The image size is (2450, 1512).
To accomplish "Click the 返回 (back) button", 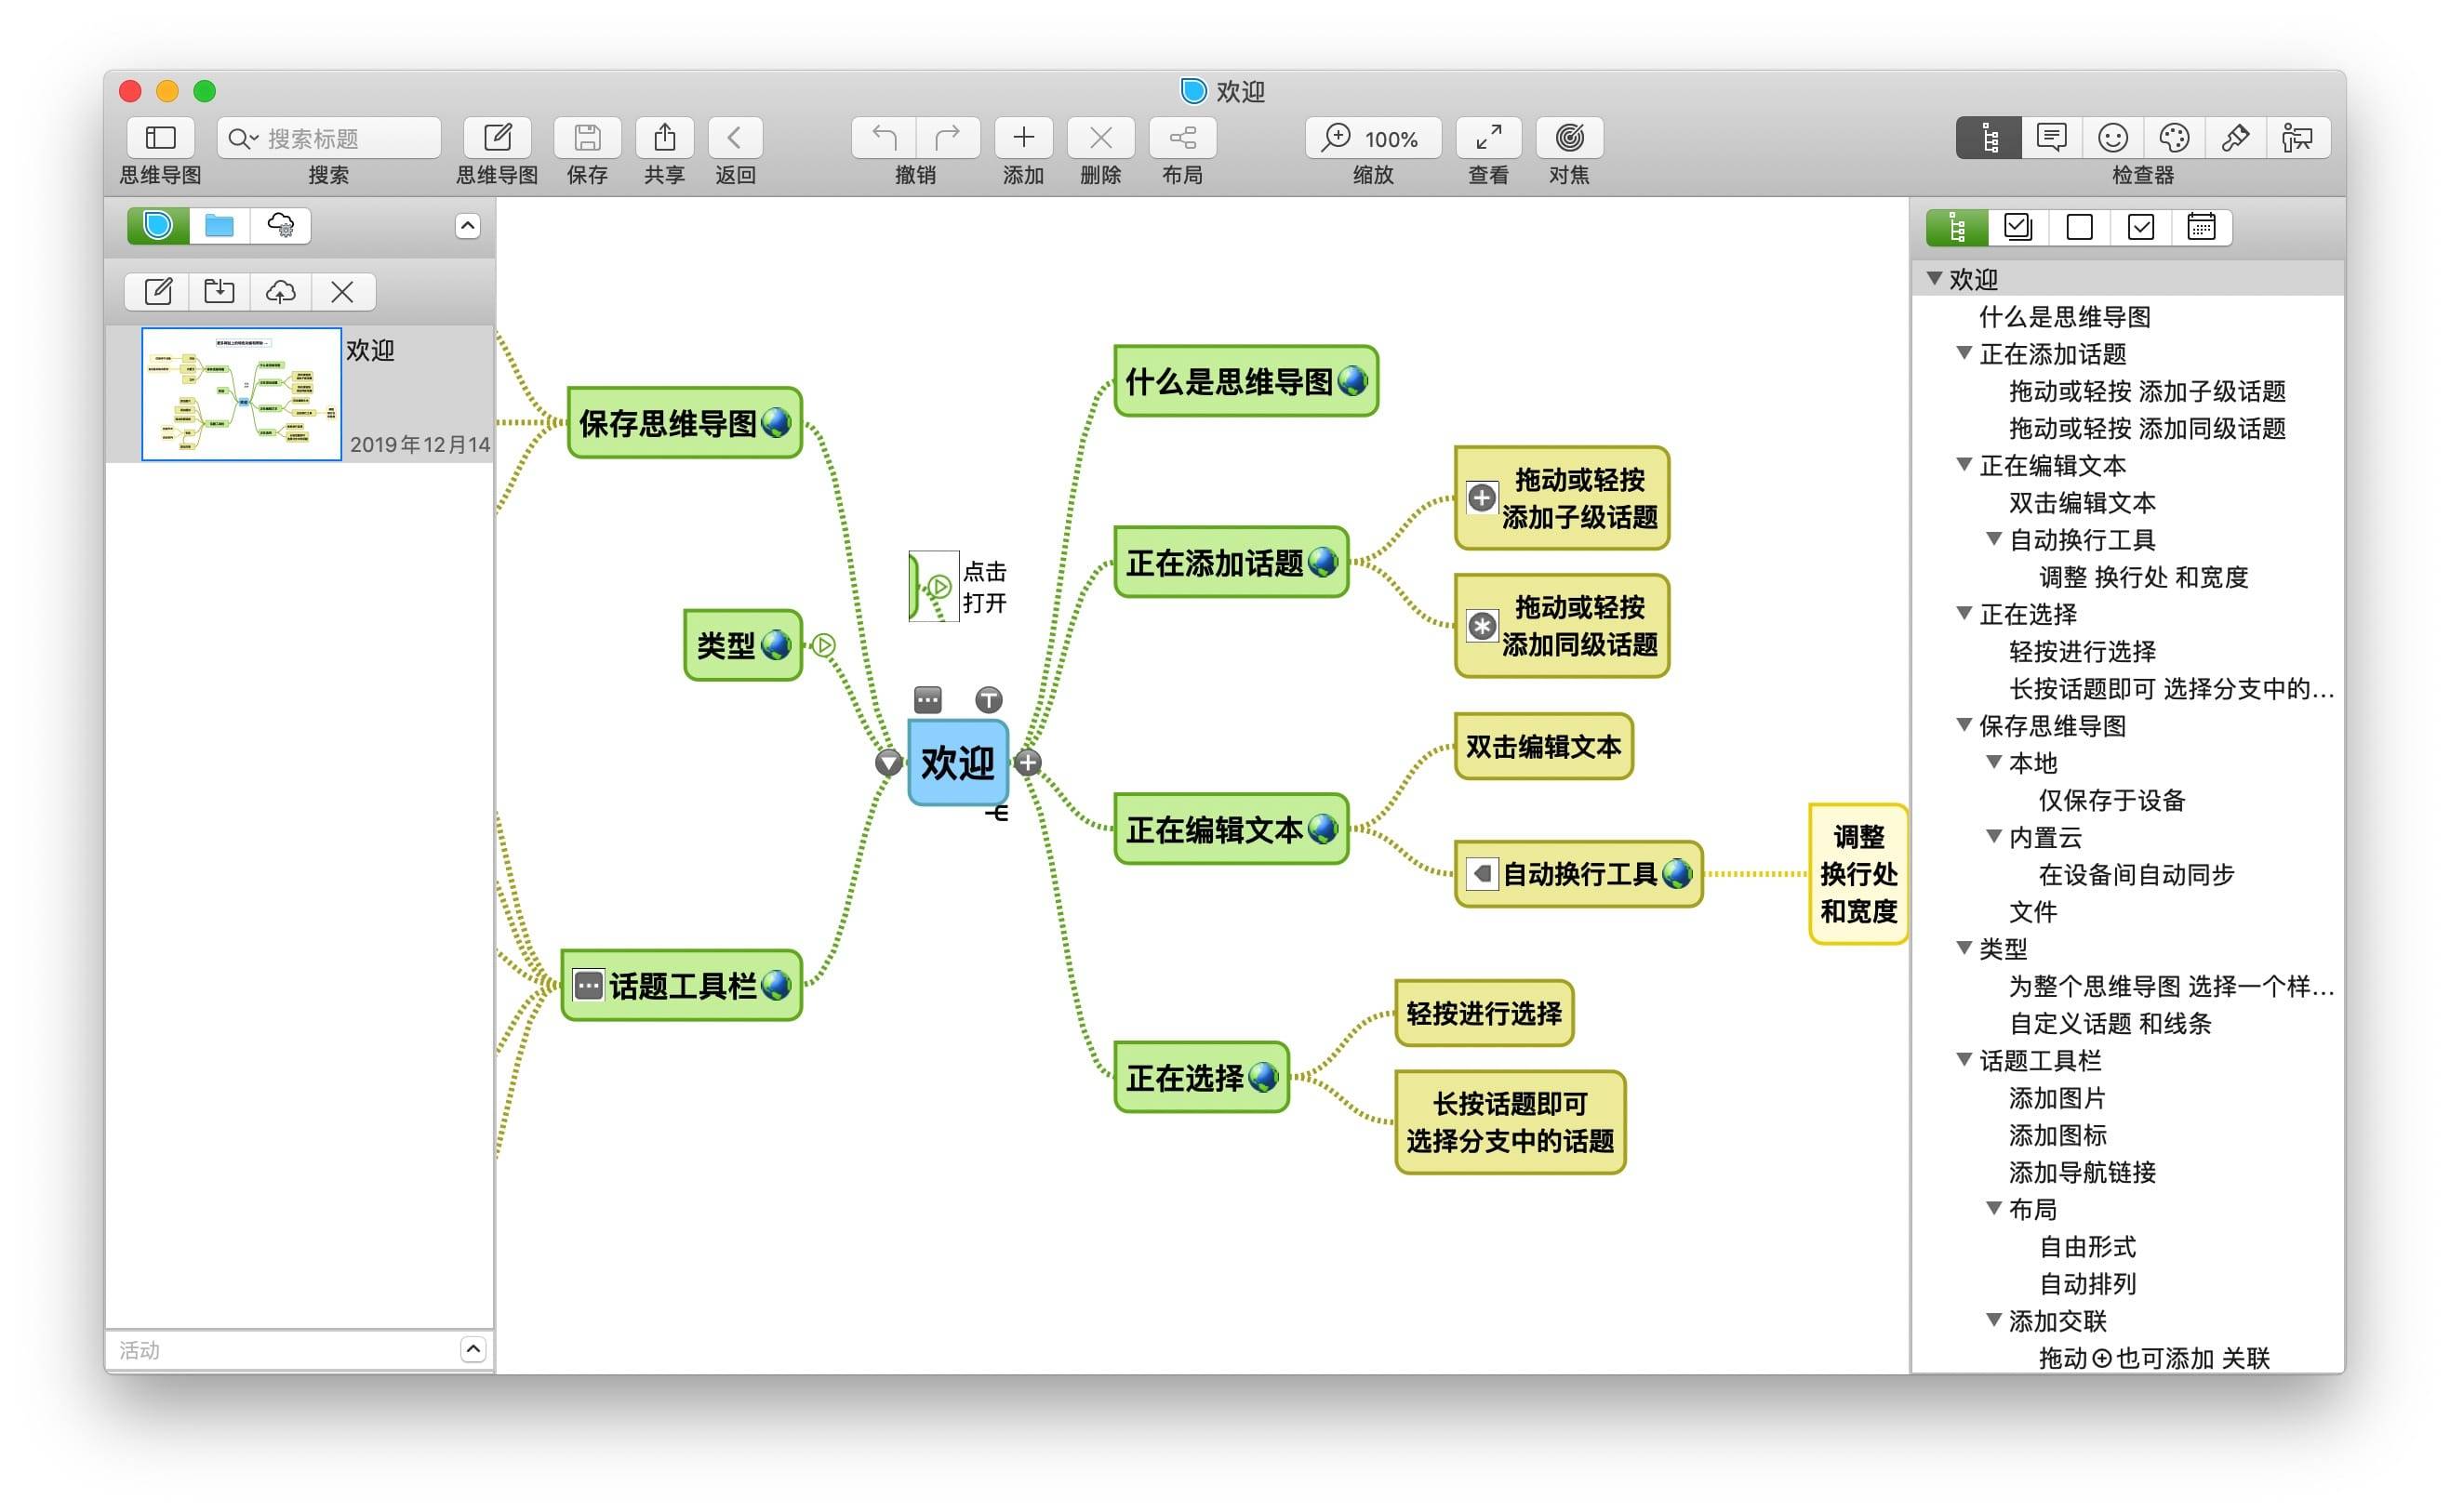I will click(x=735, y=137).
